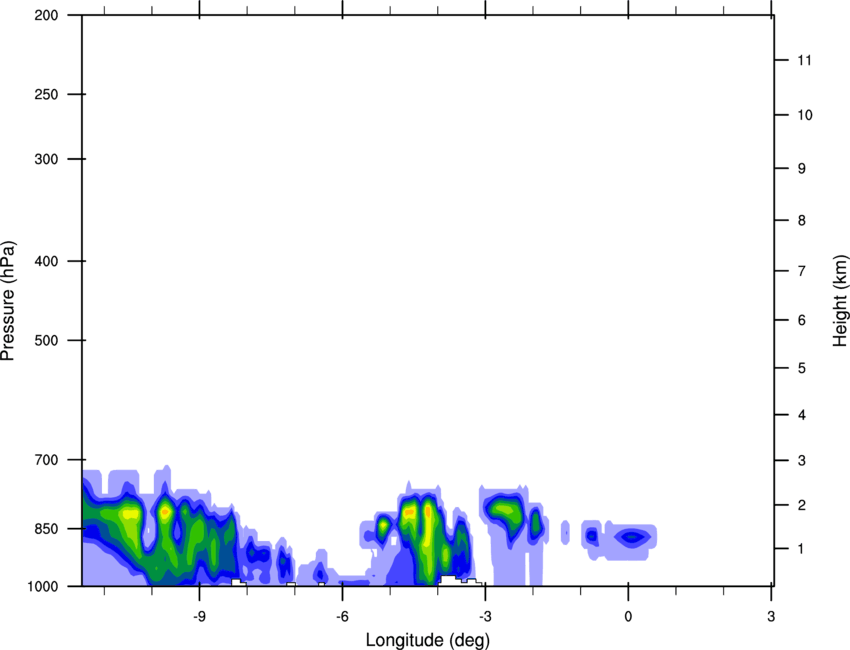
Task: Click the -3 longitude tick label
Action: (485, 613)
